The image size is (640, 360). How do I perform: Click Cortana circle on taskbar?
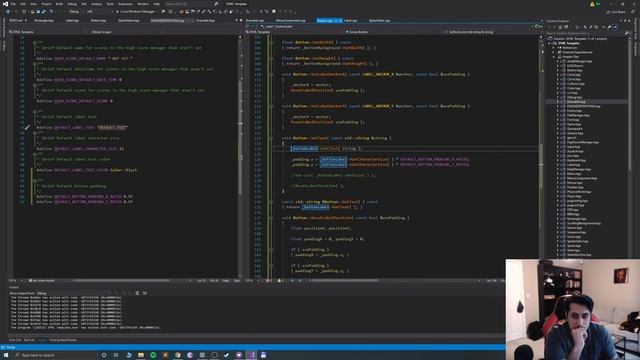104,355
